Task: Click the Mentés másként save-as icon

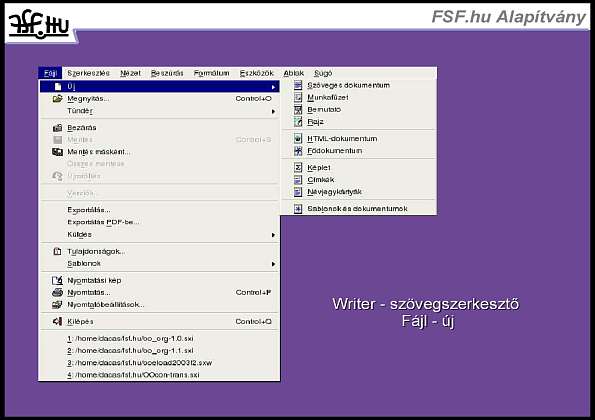Action: point(57,152)
